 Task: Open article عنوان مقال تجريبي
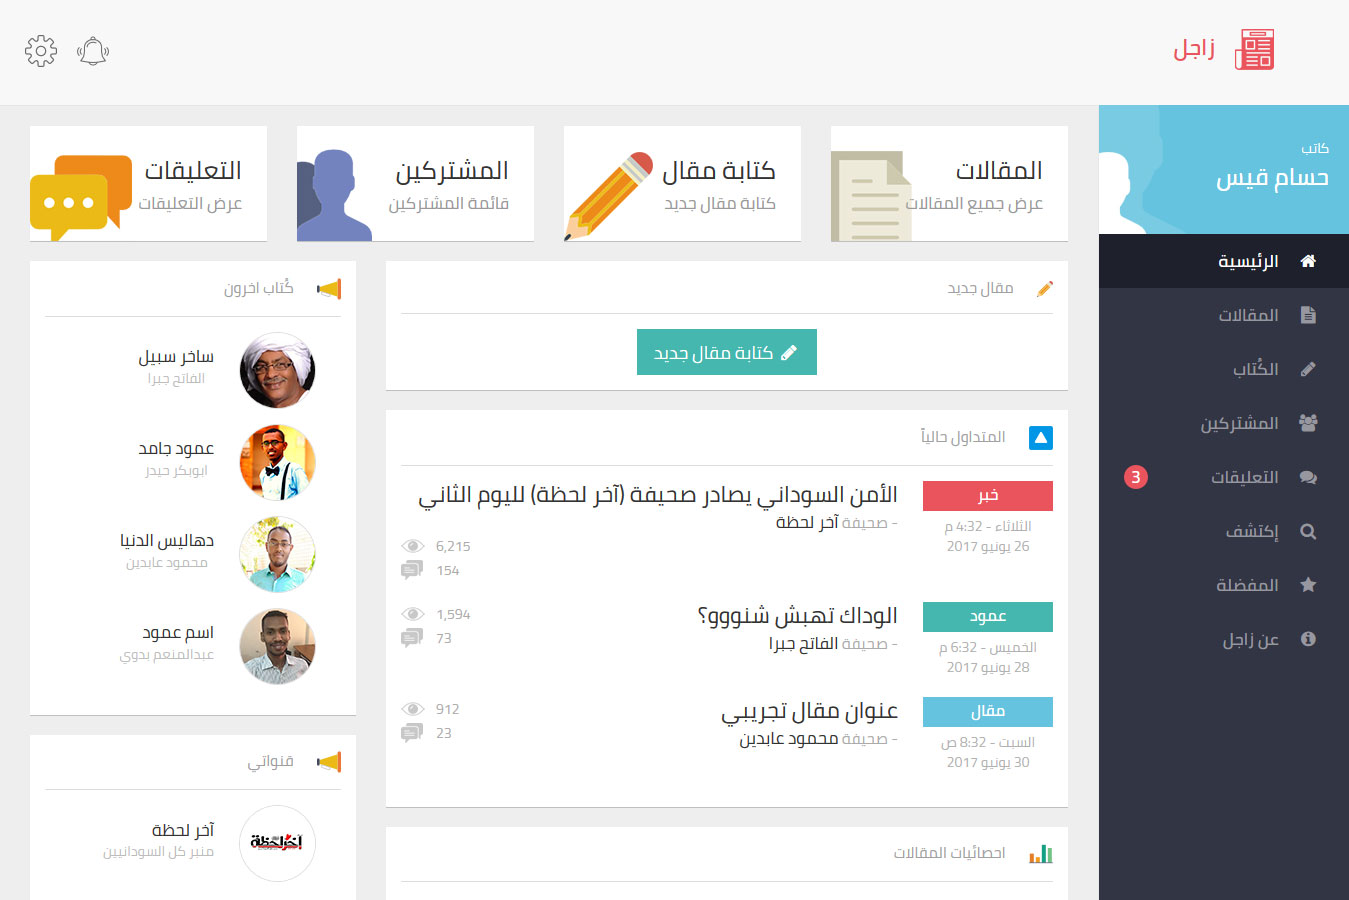click(809, 711)
